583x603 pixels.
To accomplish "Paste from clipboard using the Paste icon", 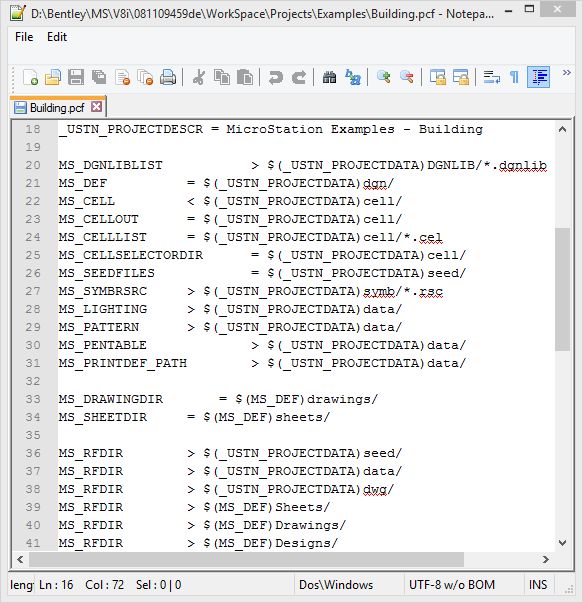I will pyautogui.click(x=245, y=77).
